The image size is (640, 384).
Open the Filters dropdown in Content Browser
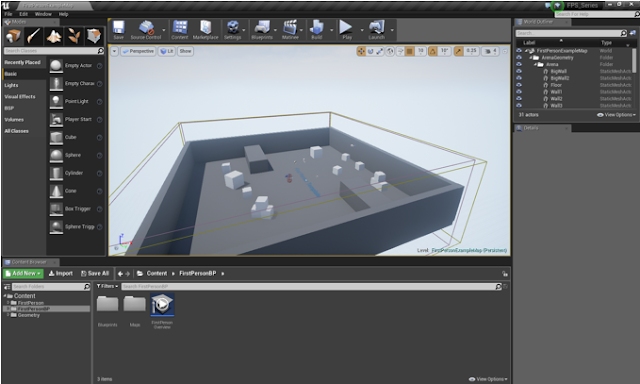[107, 286]
